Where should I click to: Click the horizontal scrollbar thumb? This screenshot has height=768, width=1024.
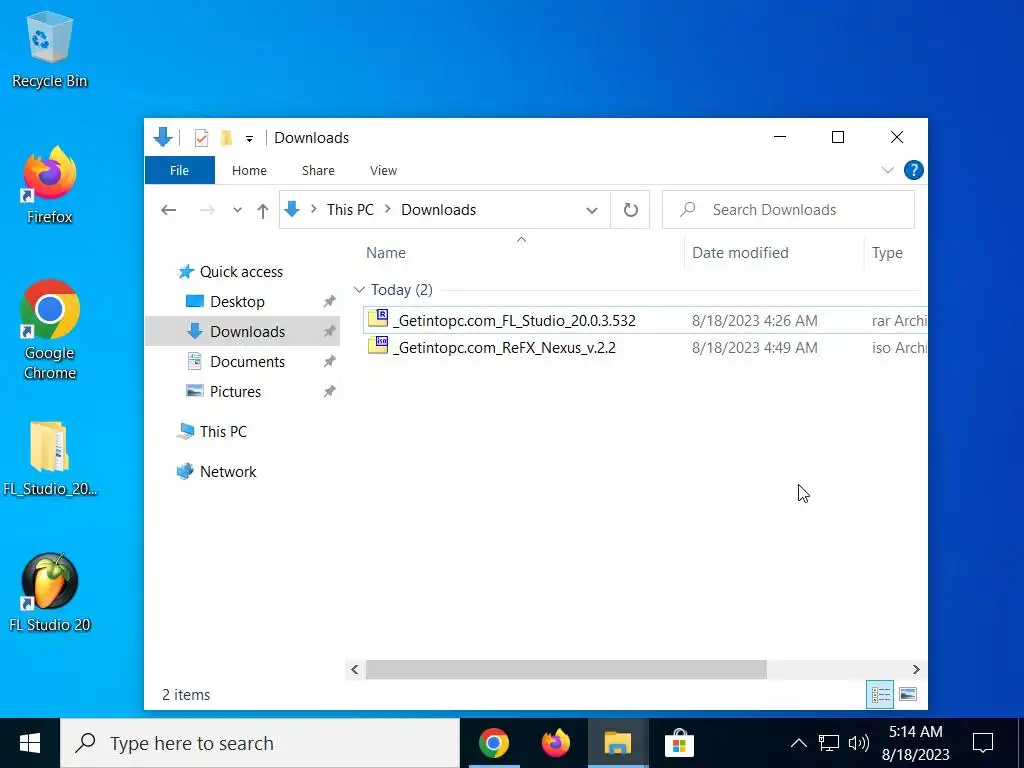click(566, 669)
